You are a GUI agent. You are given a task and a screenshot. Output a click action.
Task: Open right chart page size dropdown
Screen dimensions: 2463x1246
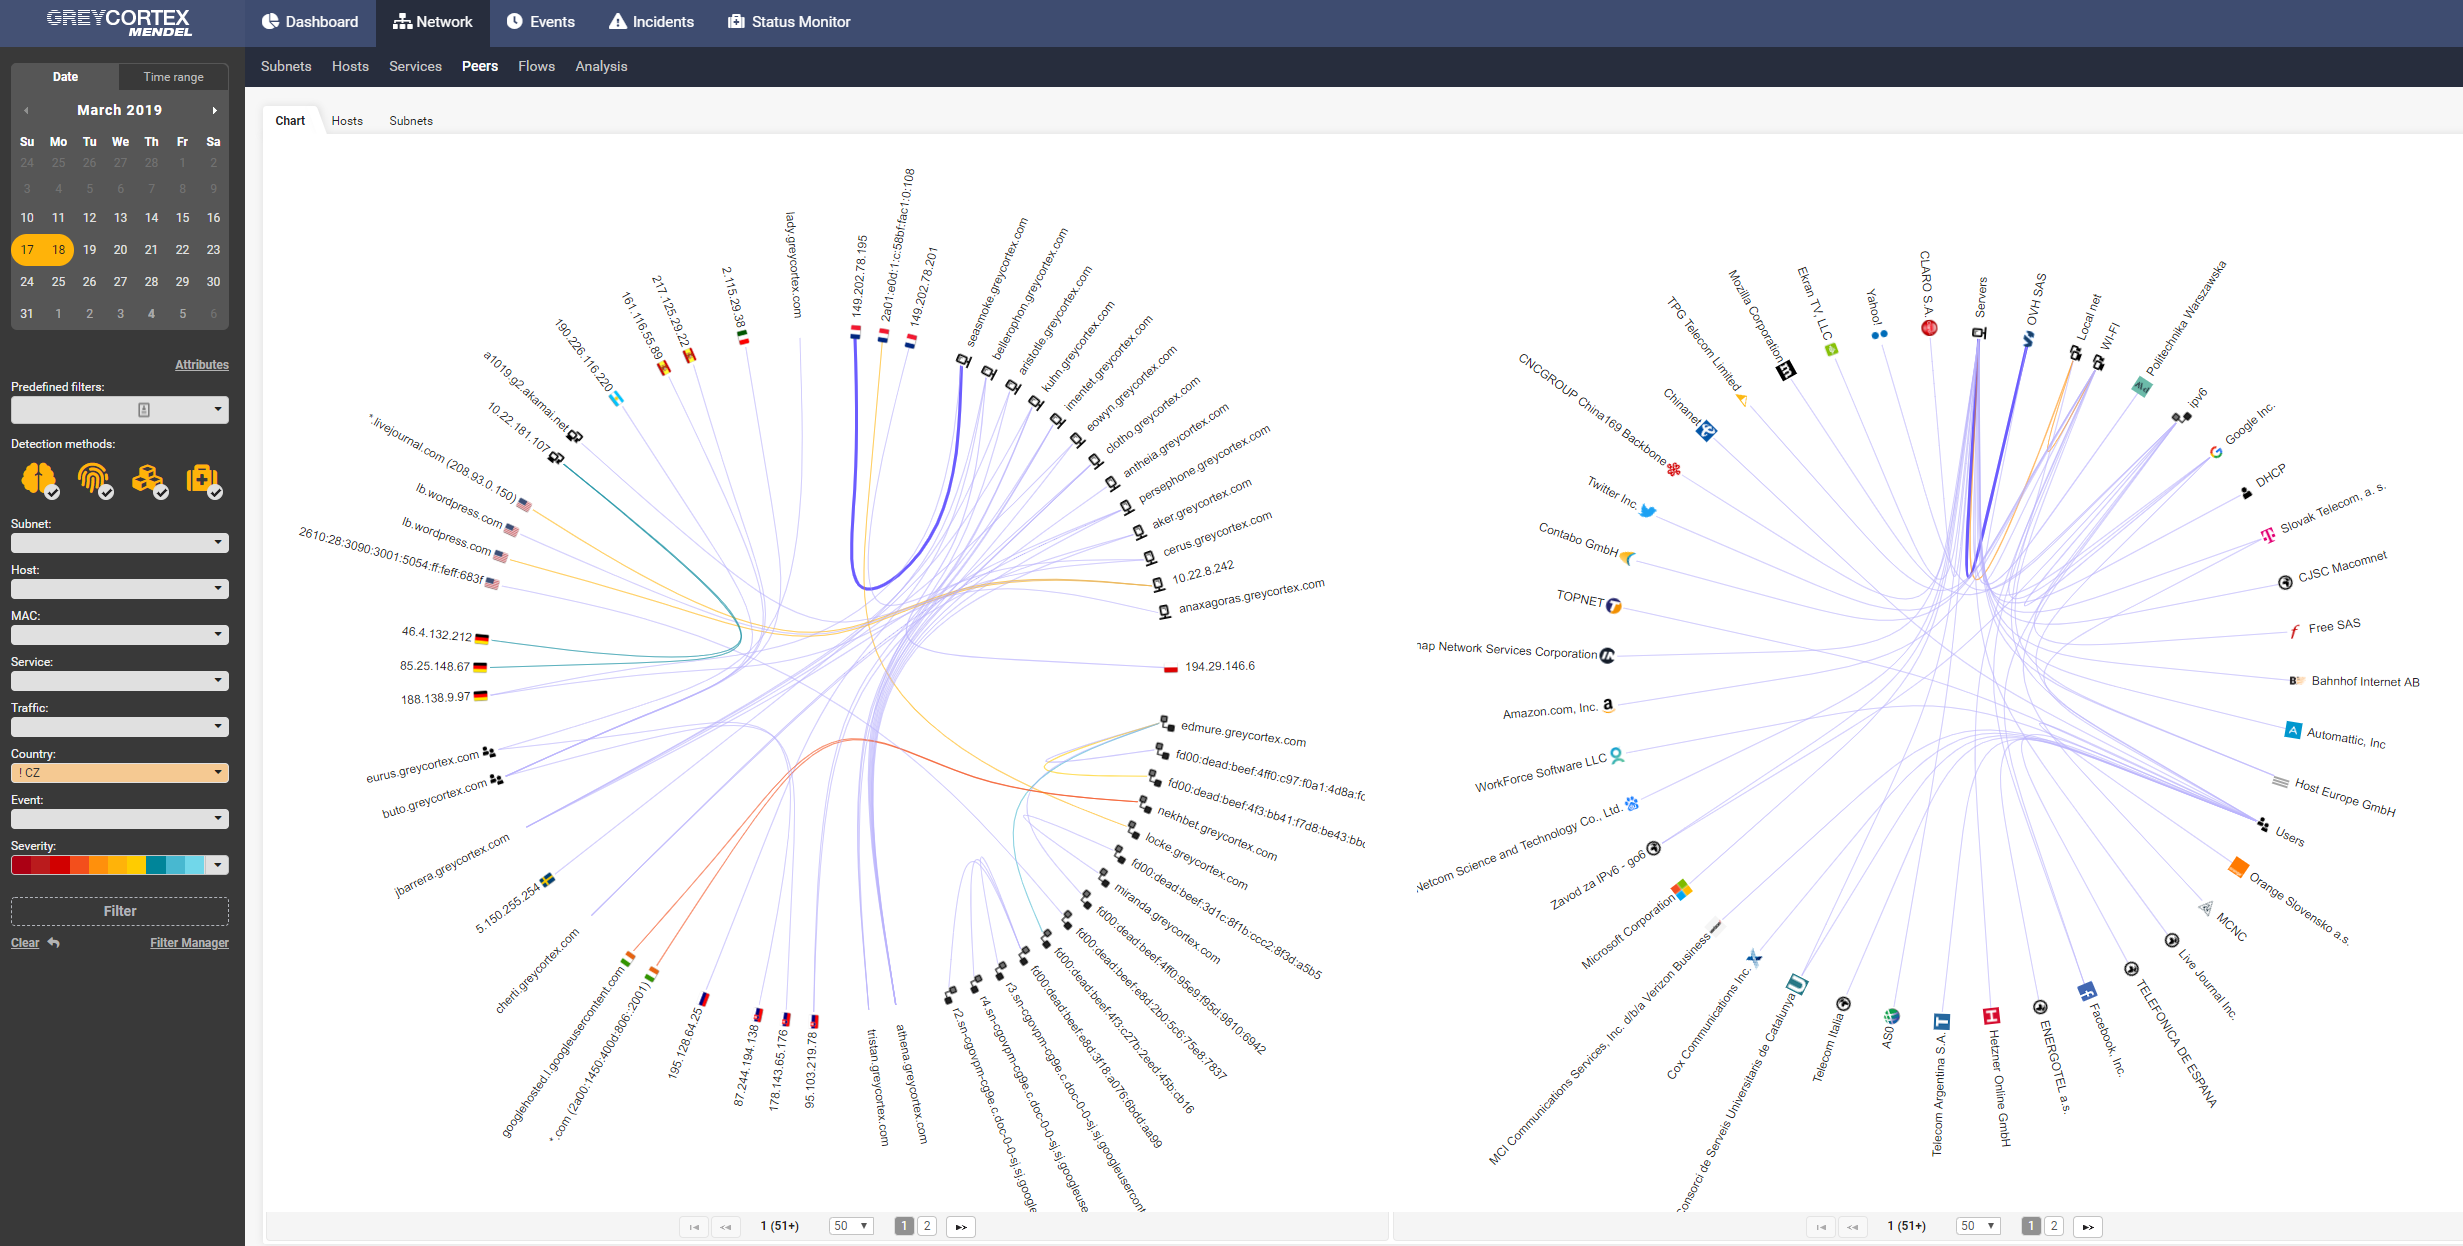click(x=1979, y=1226)
